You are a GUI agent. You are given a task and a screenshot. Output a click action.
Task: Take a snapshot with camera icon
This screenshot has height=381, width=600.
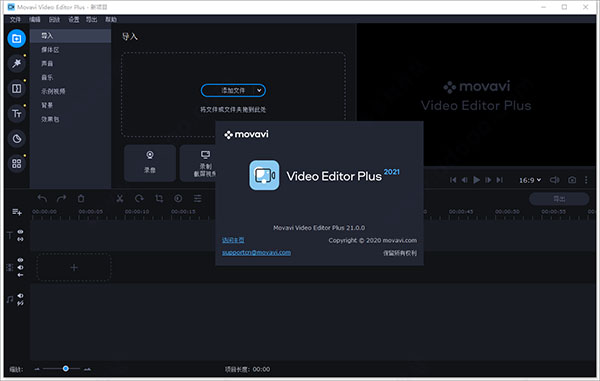[572, 180]
